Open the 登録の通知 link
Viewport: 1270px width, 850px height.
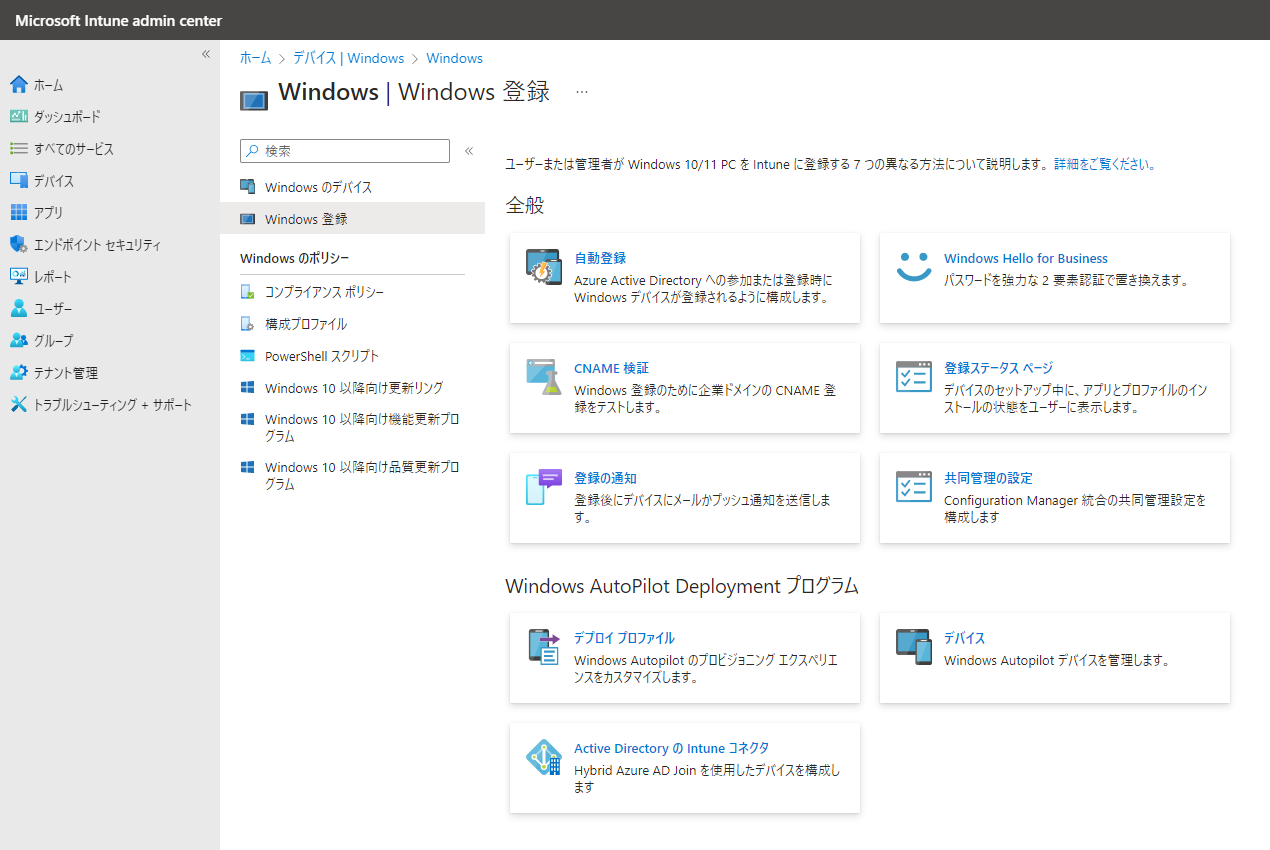coord(605,478)
